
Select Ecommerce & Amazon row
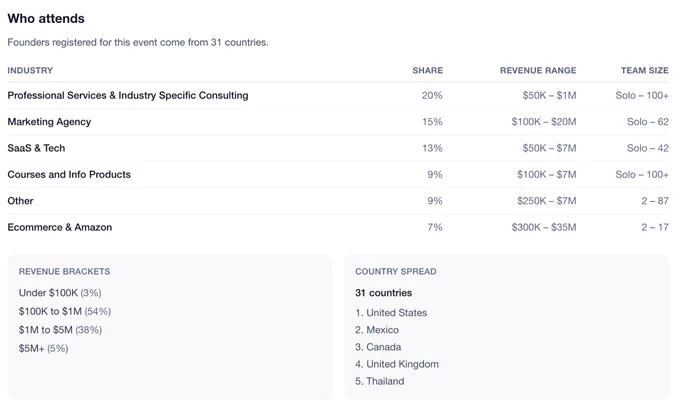click(338, 227)
